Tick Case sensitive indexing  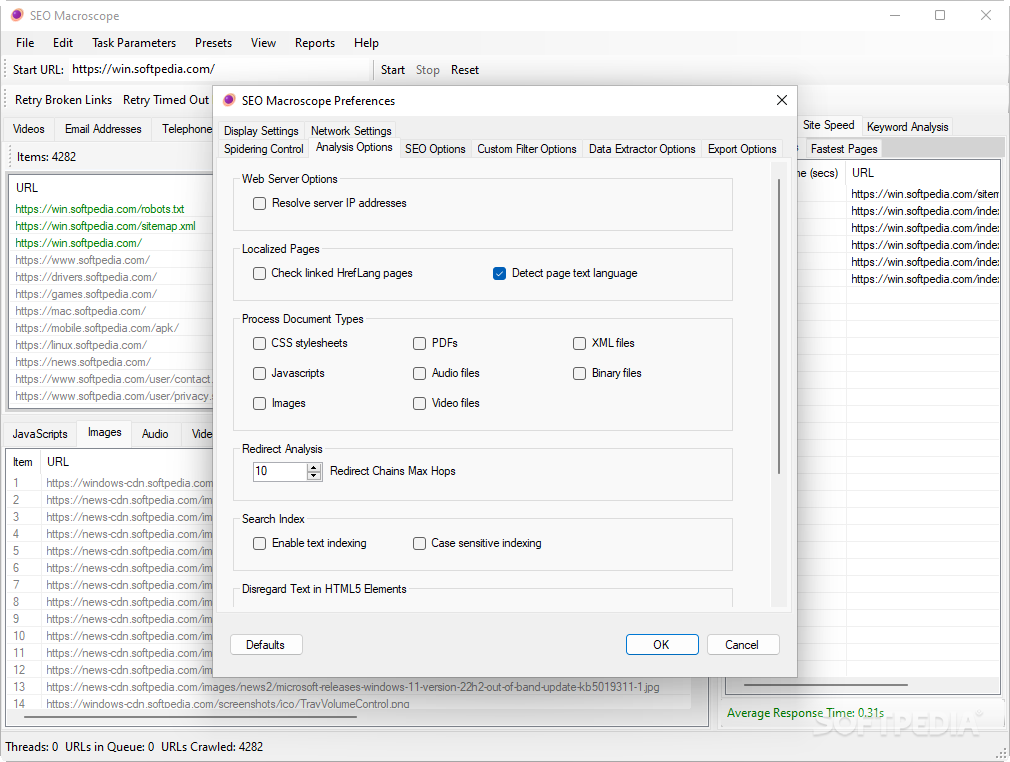pyautogui.click(x=419, y=543)
